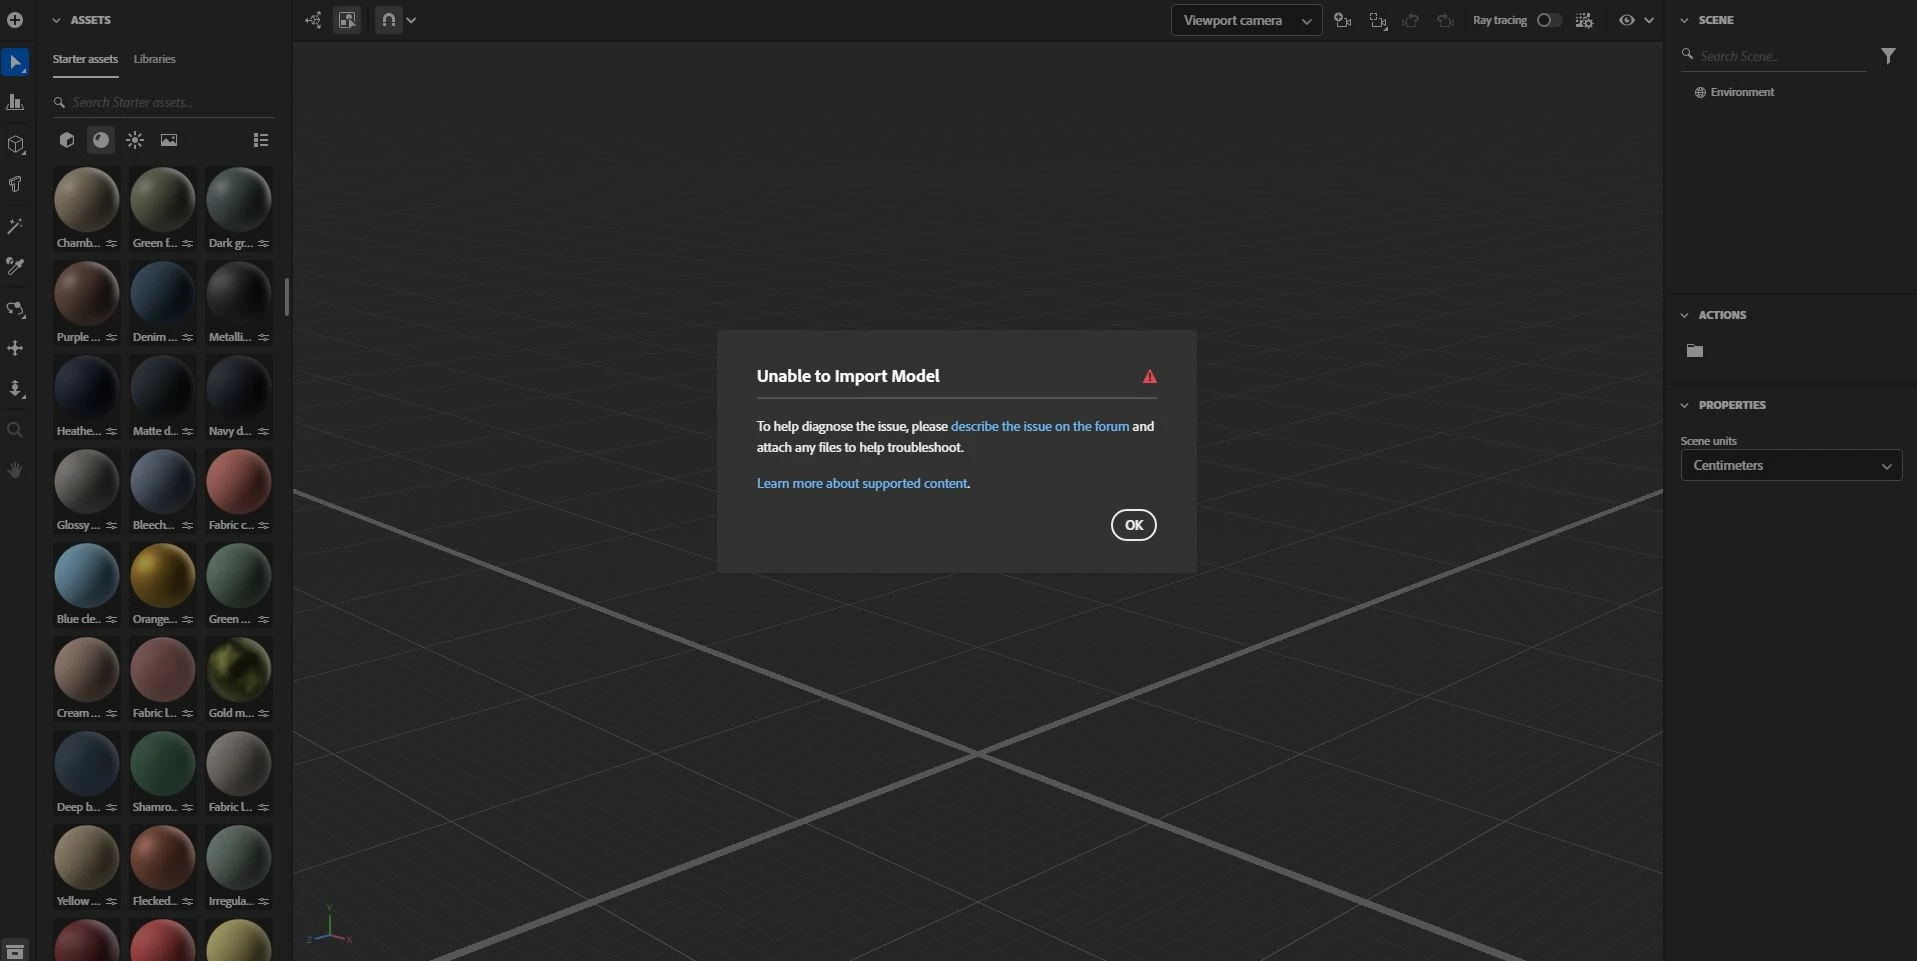Click the Scene filter funnel icon
1917x961 pixels.
coord(1888,56)
